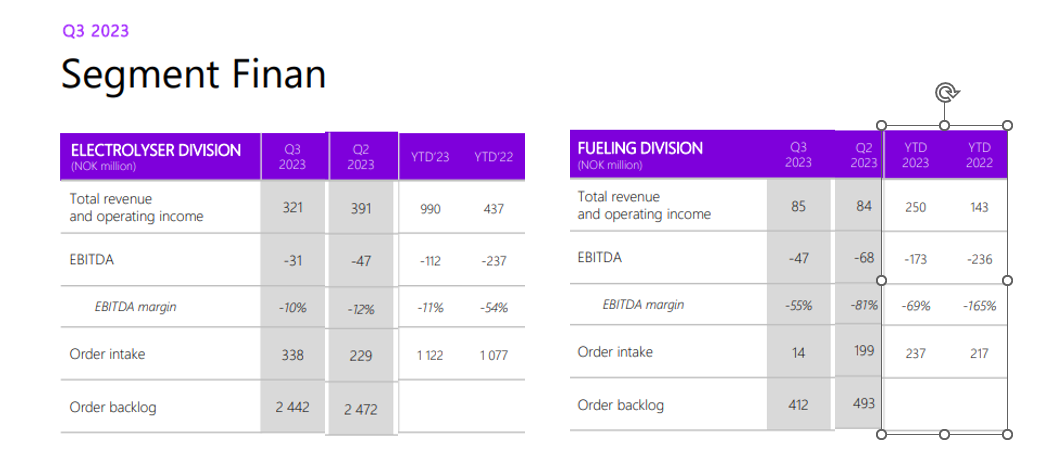Viewport: 1053px width, 470px height.
Task: Click the "Segment Finan" slide title
Action: pos(193,75)
